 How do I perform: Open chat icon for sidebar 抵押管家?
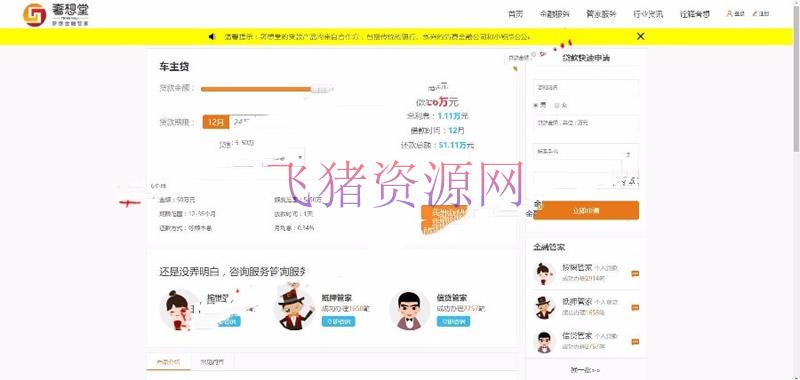(x=635, y=308)
